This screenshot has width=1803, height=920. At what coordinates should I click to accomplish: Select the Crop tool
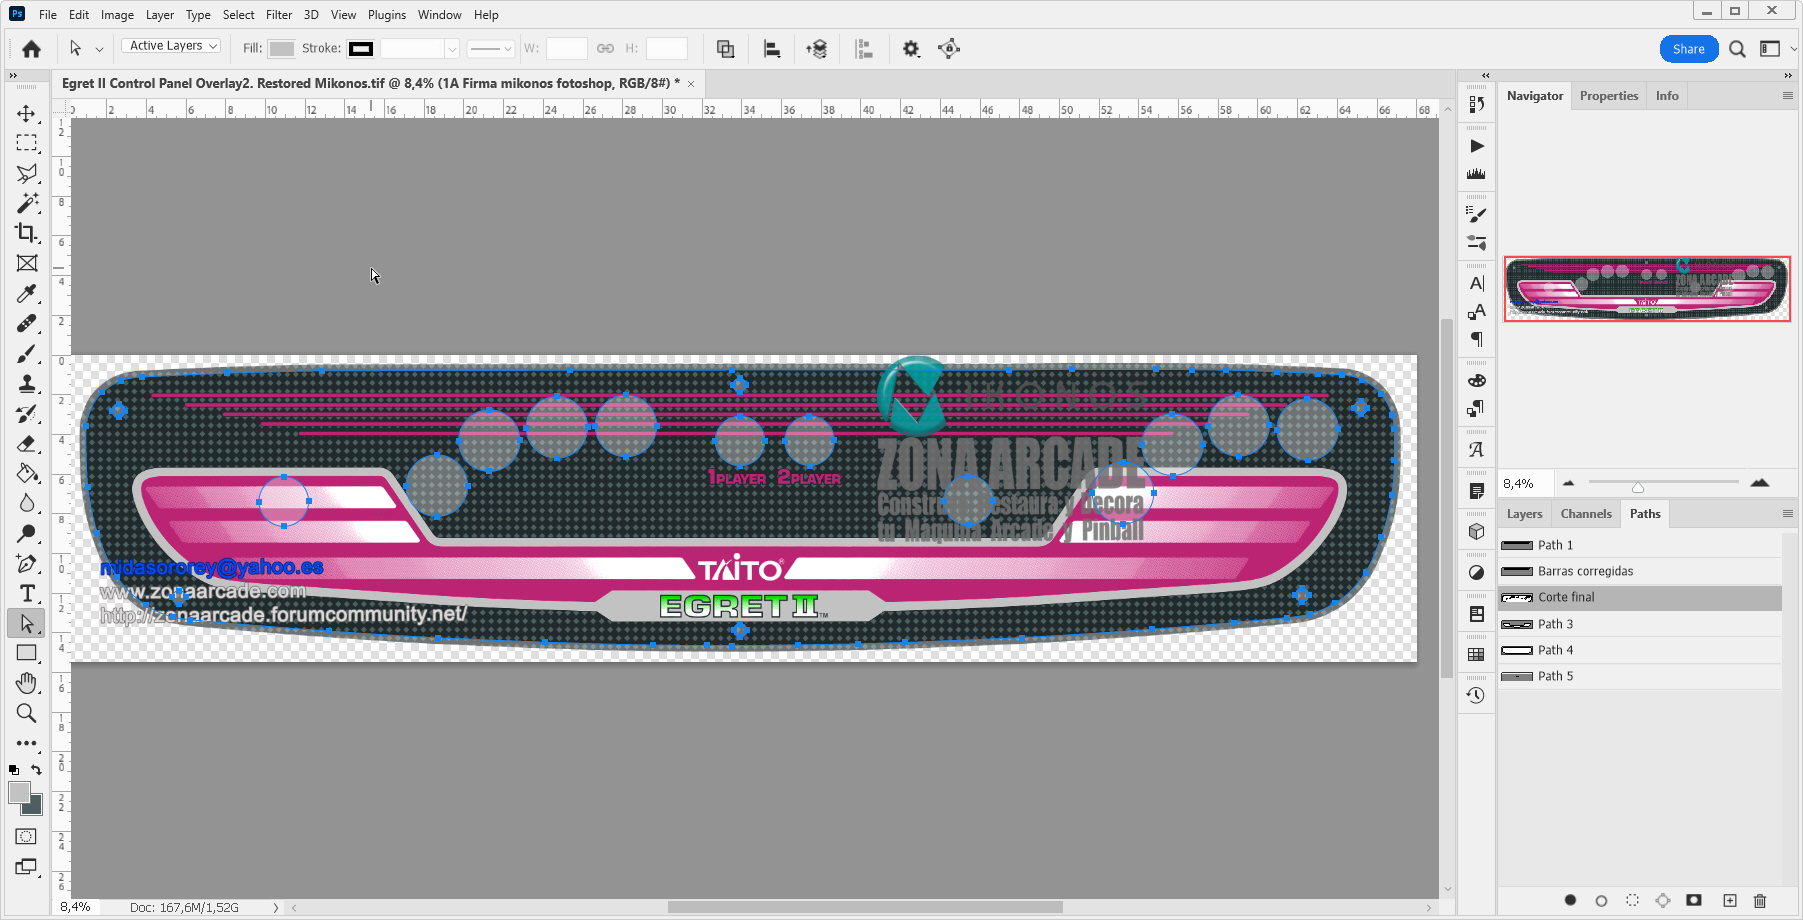[x=27, y=233]
